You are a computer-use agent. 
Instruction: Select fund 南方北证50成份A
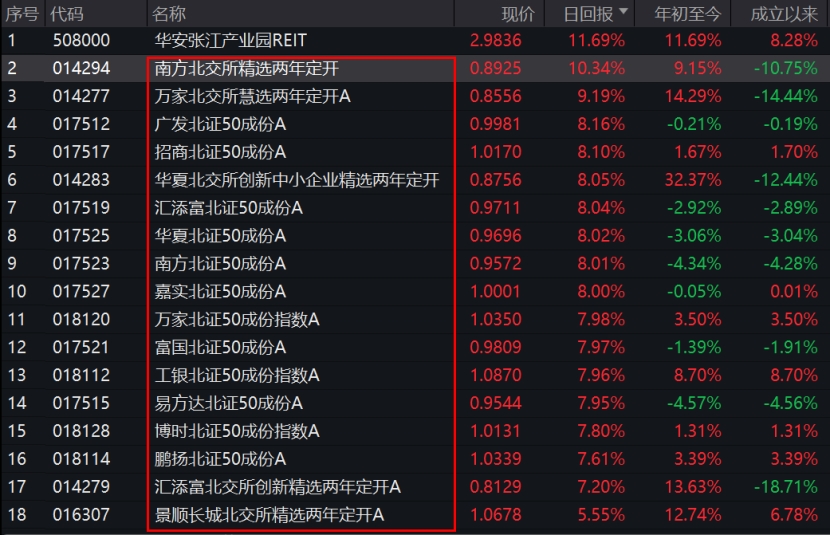[x=220, y=264]
